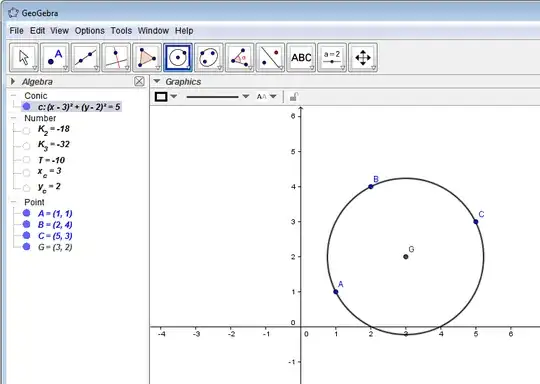This screenshot has height=384, width=540.
Task: Open the View menu
Action: (x=60, y=31)
